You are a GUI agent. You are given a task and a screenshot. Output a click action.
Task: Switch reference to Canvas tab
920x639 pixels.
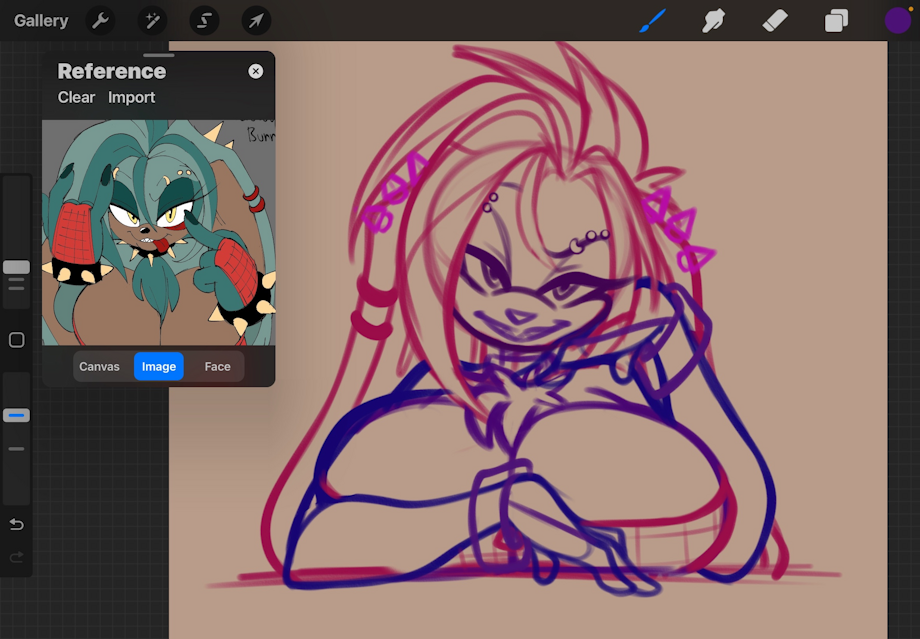click(99, 367)
